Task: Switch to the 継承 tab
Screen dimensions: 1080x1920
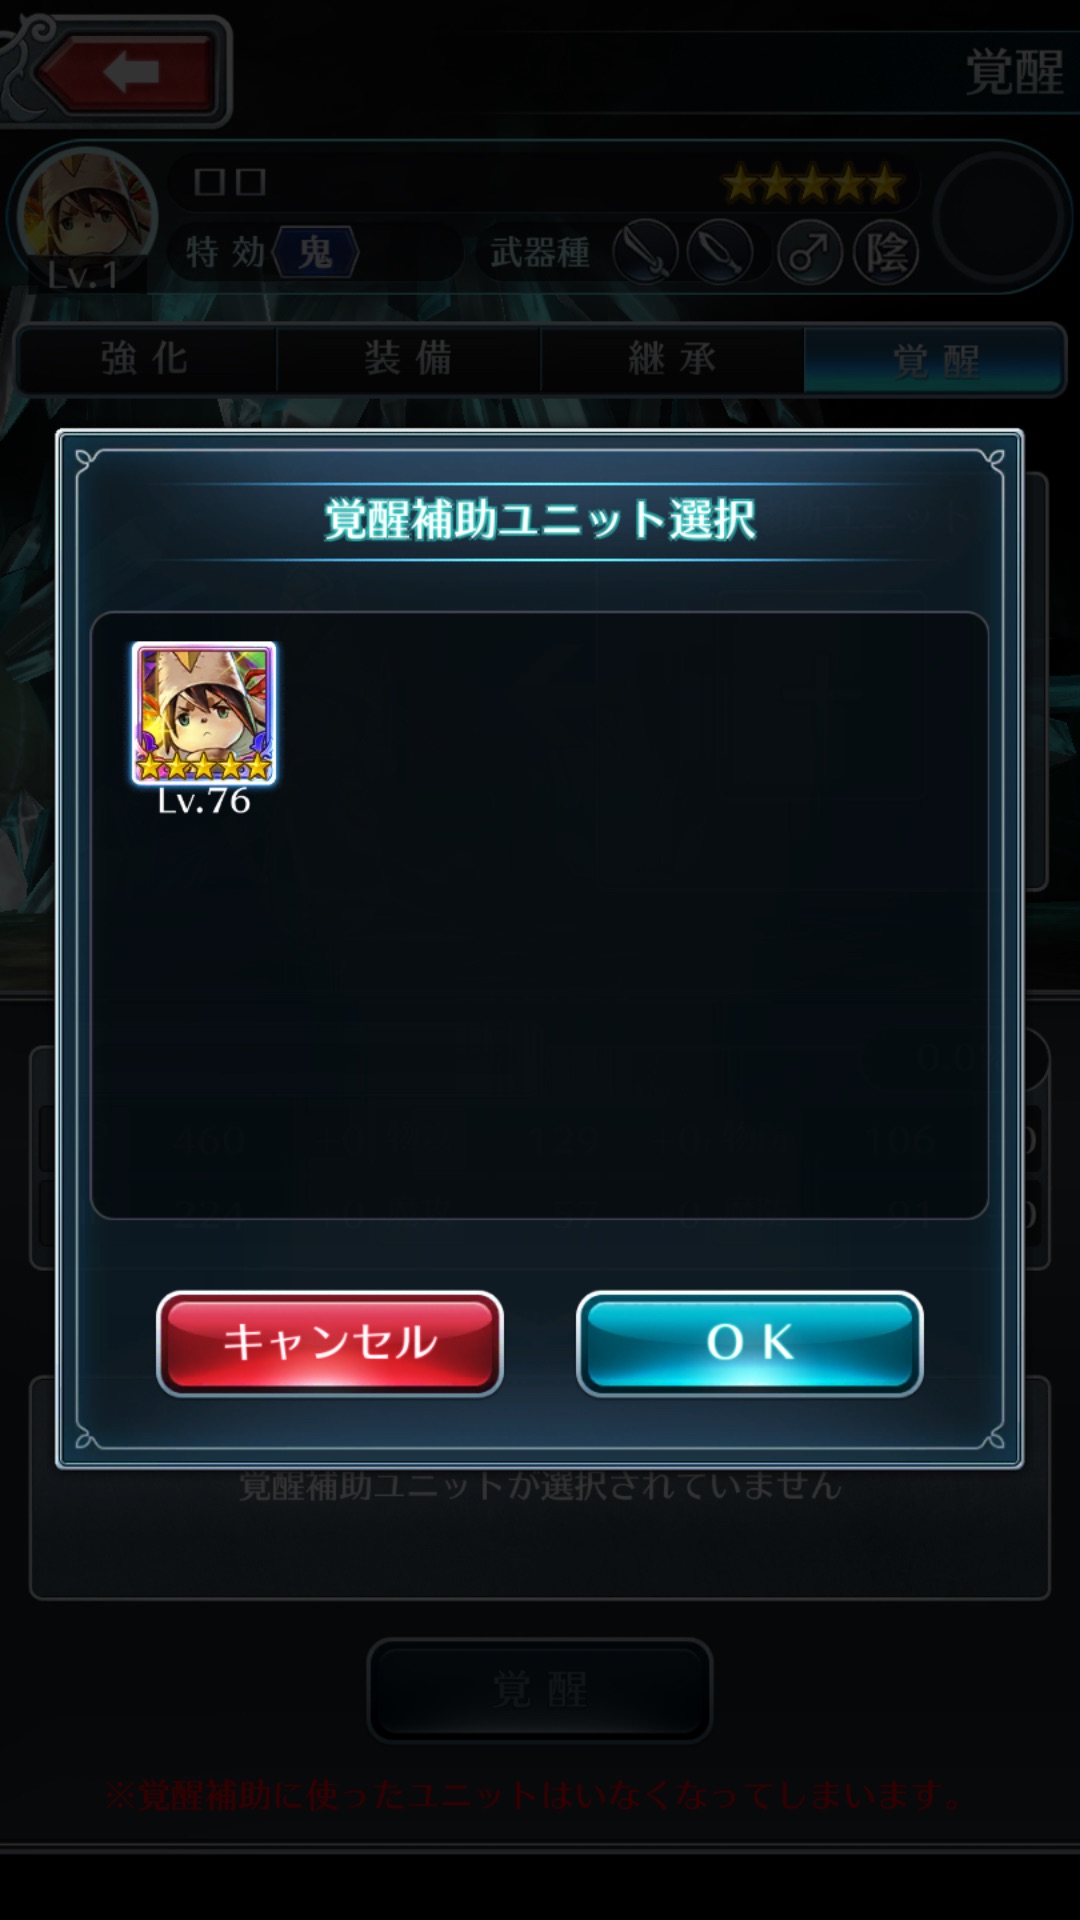Action: point(672,359)
